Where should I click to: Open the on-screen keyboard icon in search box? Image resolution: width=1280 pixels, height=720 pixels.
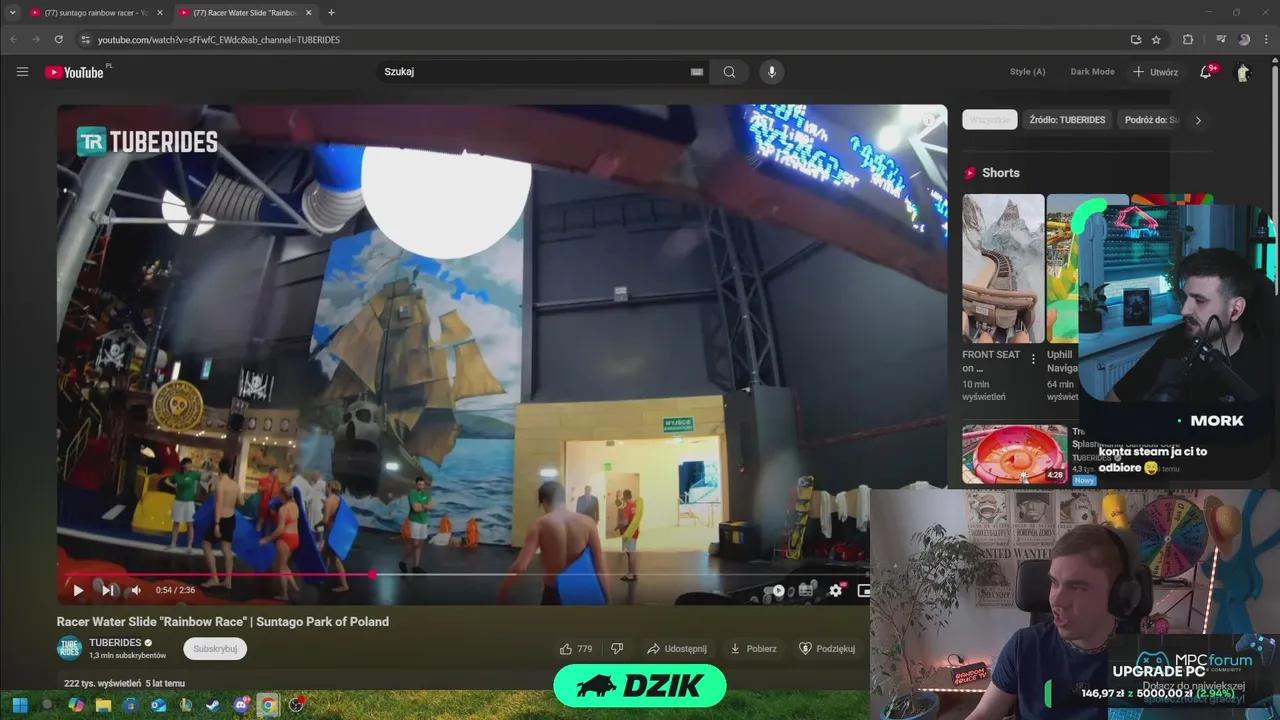(697, 72)
